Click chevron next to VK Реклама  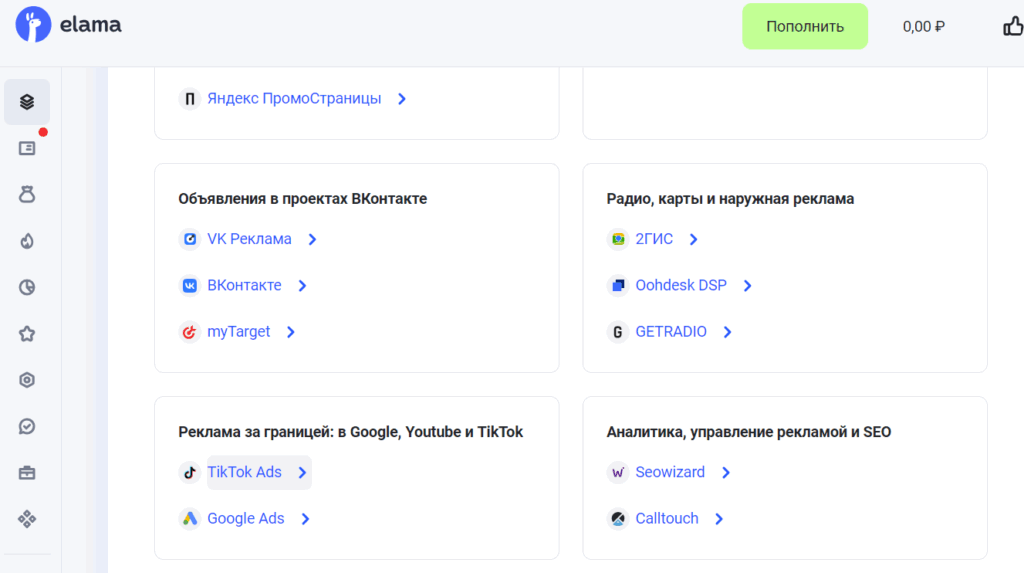tap(312, 239)
